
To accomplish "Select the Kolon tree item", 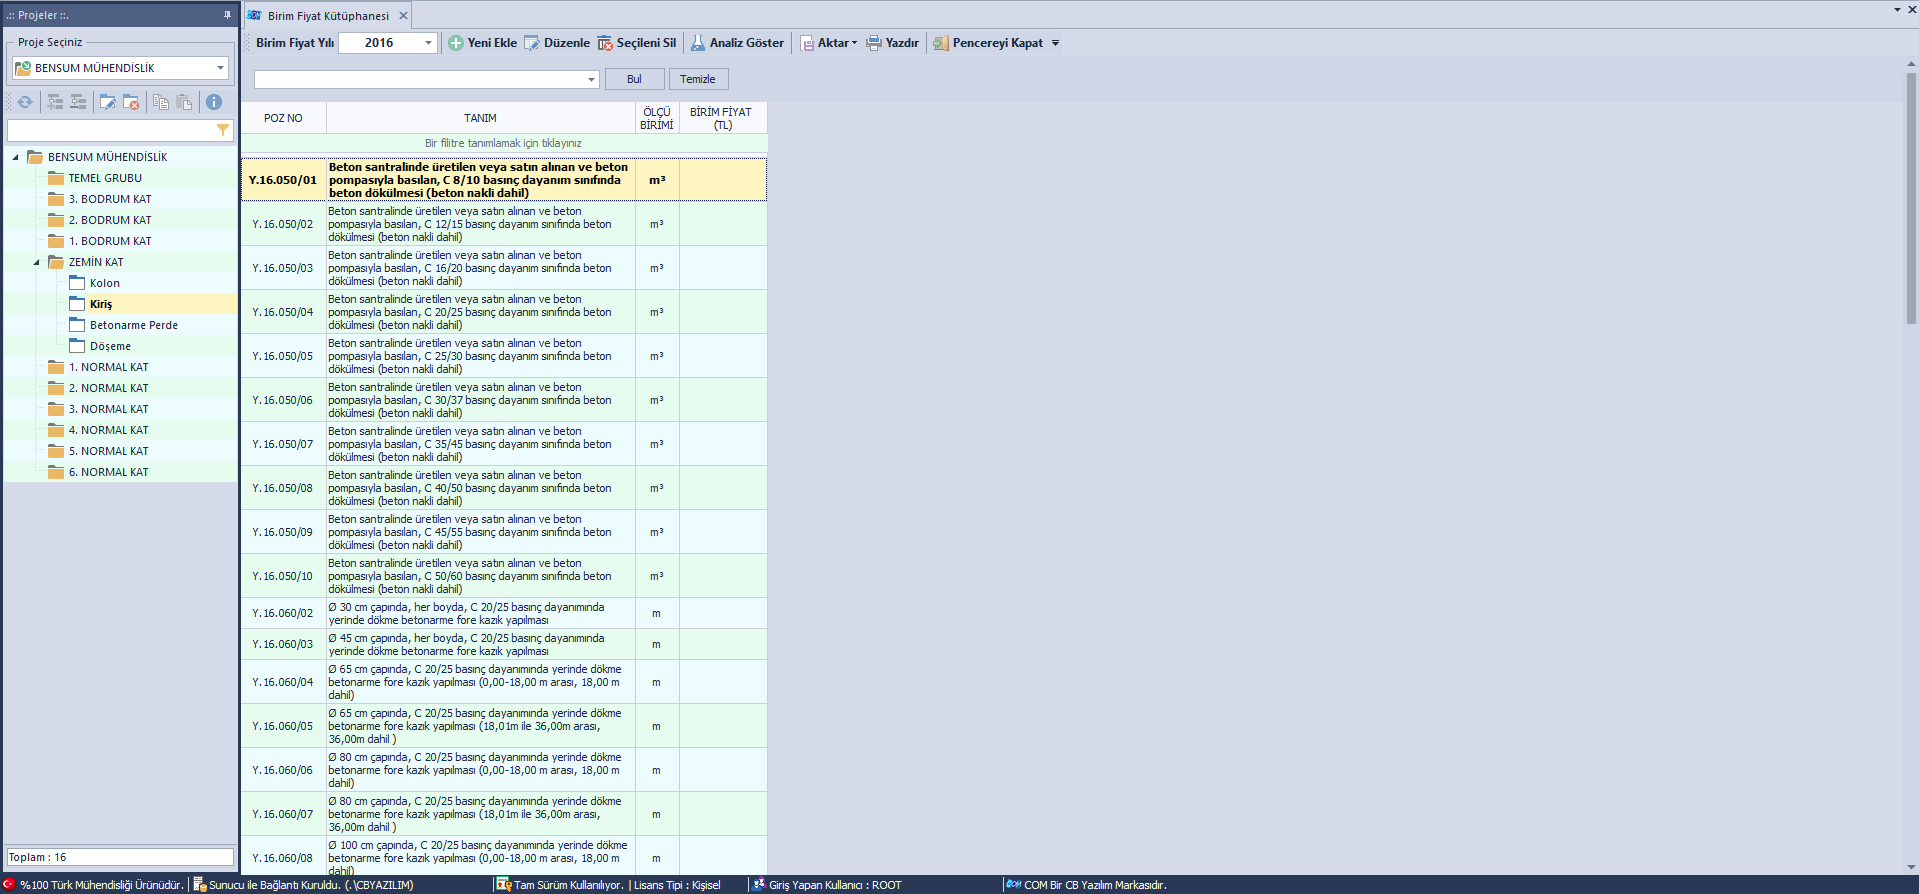I will click(105, 283).
